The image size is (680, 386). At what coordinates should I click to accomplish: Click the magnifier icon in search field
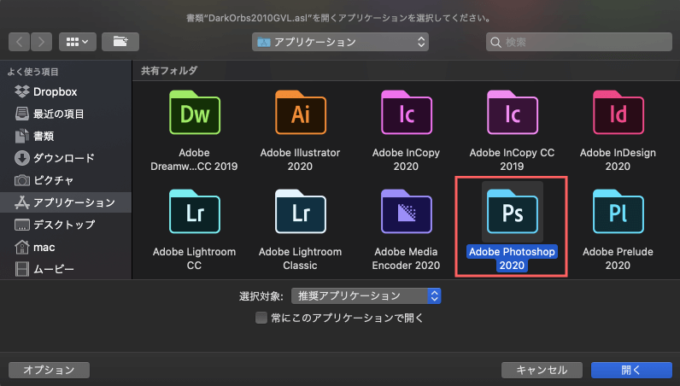496,42
